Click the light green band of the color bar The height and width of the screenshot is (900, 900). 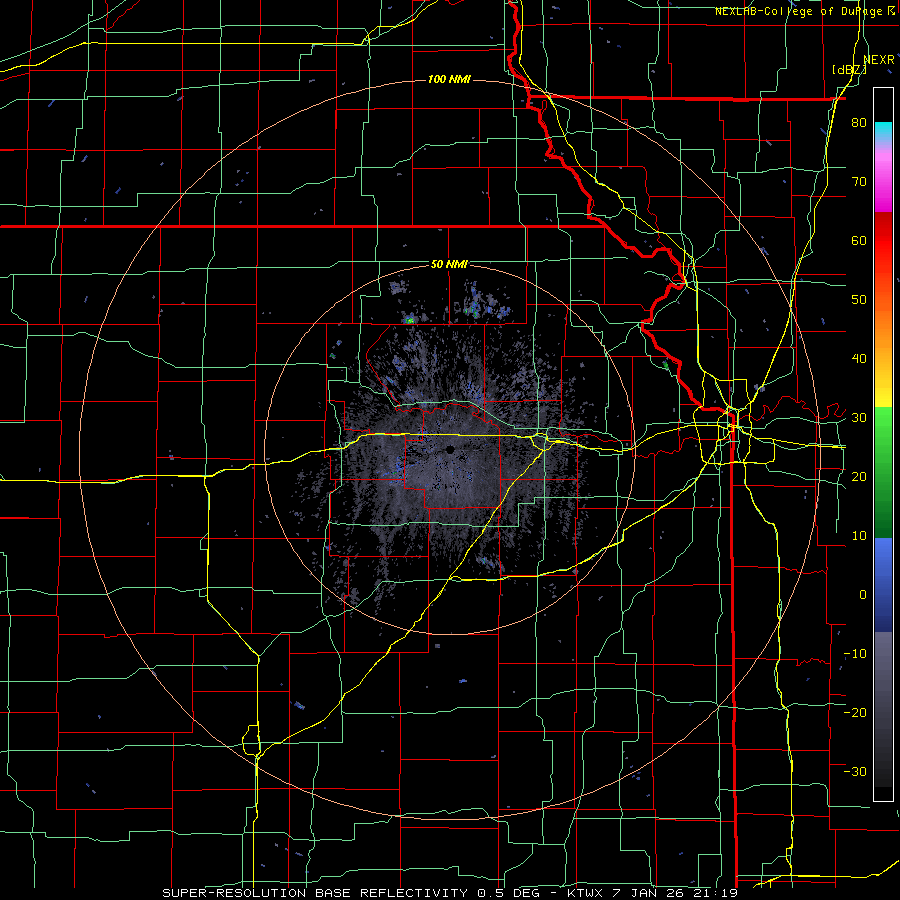click(883, 425)
